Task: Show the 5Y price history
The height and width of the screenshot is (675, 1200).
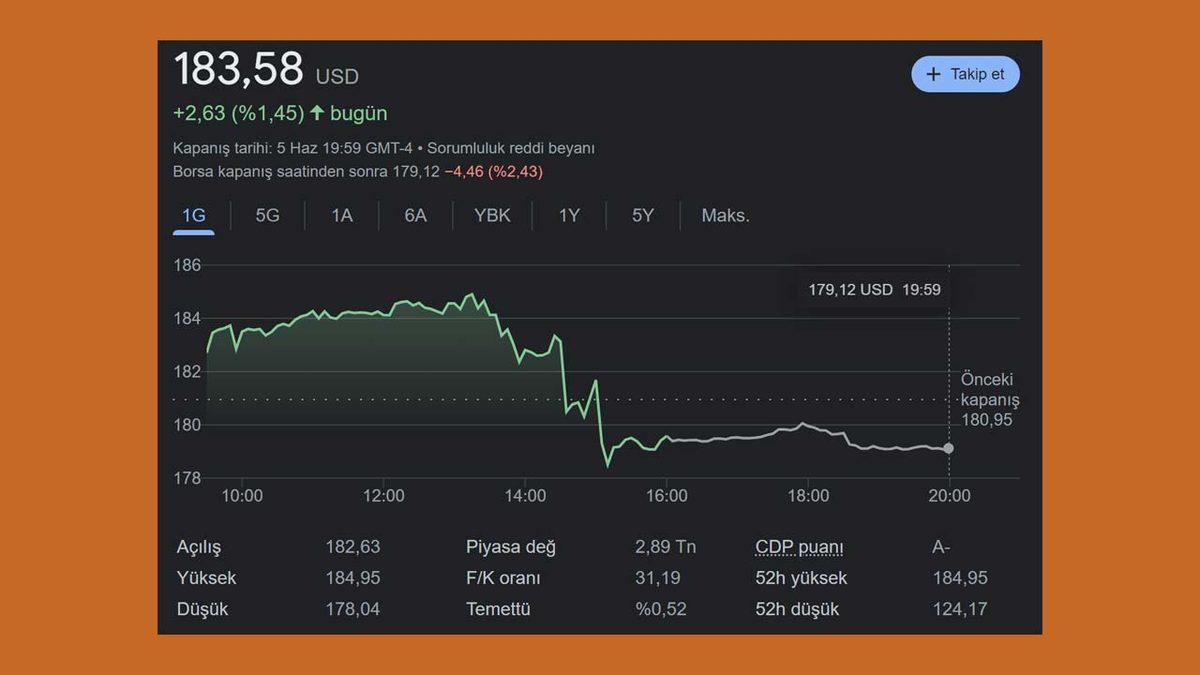Action: click(x=643, y=215)
